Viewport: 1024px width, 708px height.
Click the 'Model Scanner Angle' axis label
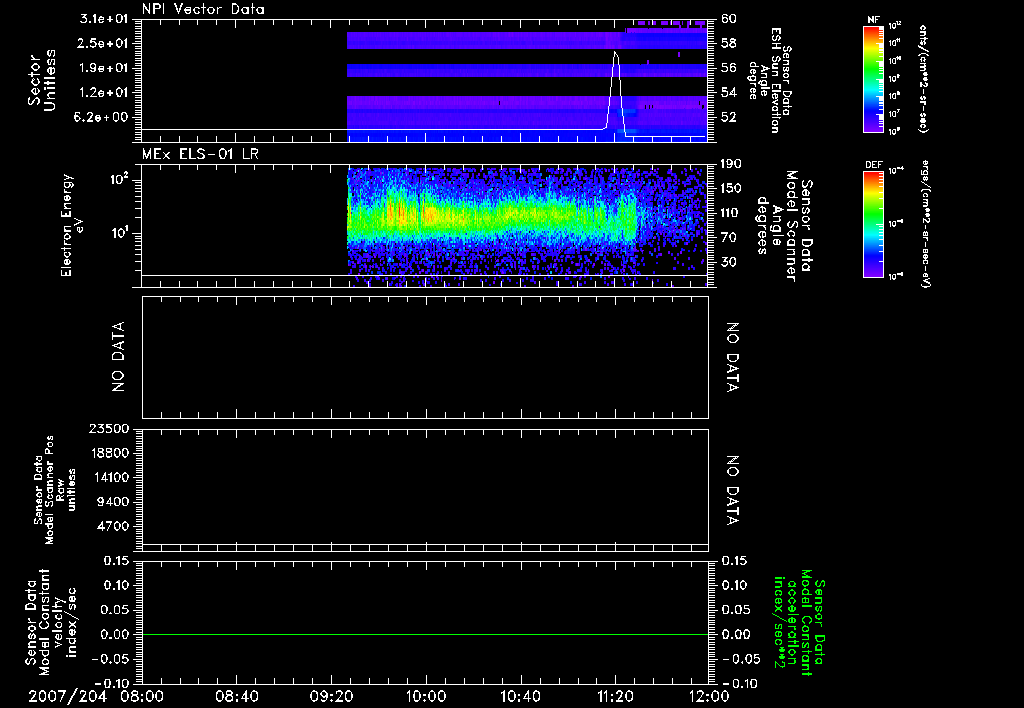(x=784, y=225)
